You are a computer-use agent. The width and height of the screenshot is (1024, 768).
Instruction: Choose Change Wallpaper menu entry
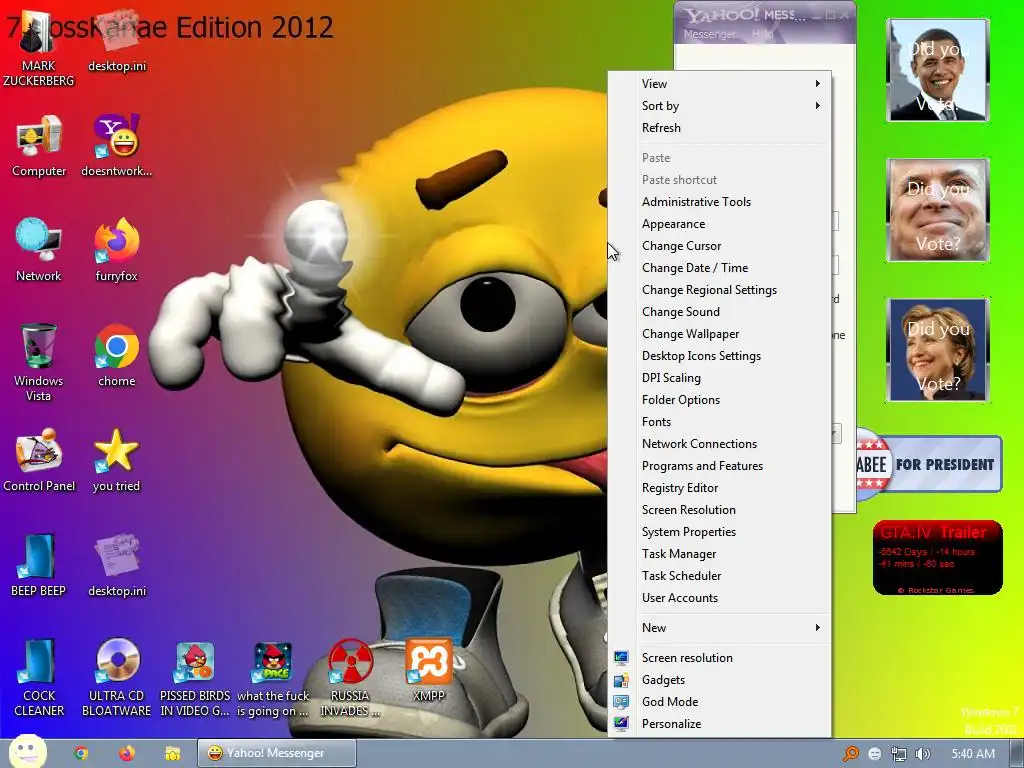[720, 334]
